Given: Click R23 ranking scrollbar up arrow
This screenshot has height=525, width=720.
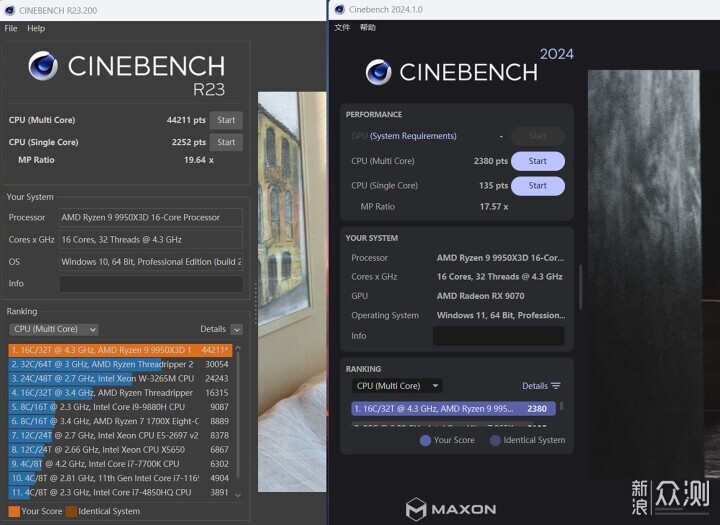Looking at the screenshot, I should (x=238, y=349).
